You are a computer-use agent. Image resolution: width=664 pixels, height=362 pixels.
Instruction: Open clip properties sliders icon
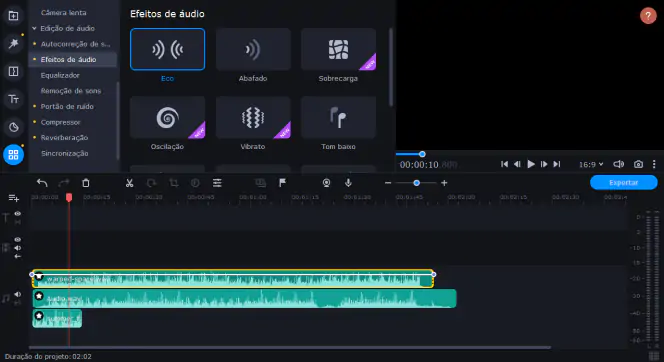[x=217, y=183]
